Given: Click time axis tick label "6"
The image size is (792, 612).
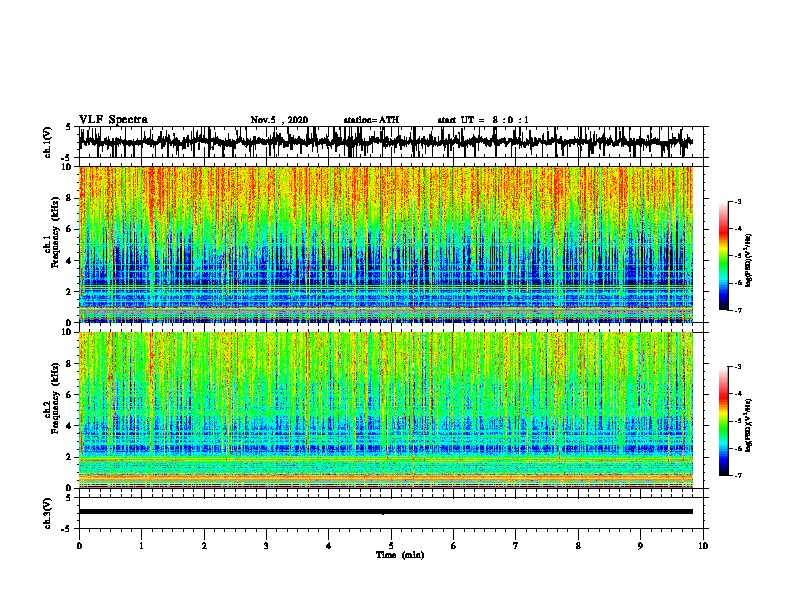Looking at the screenshot, I should click(x=454, y=545).
